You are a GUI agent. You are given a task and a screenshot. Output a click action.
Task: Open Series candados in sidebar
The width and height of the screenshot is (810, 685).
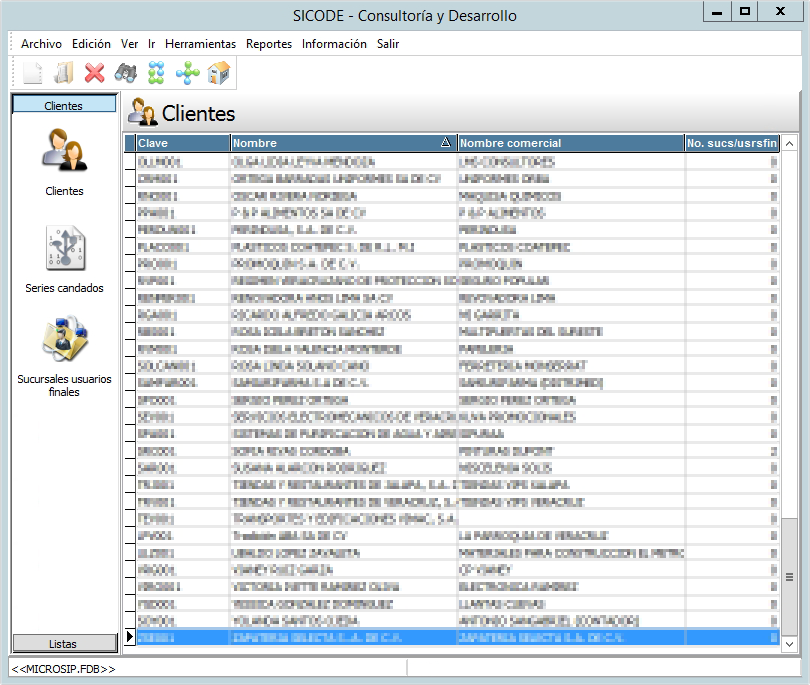click(64, 248)
